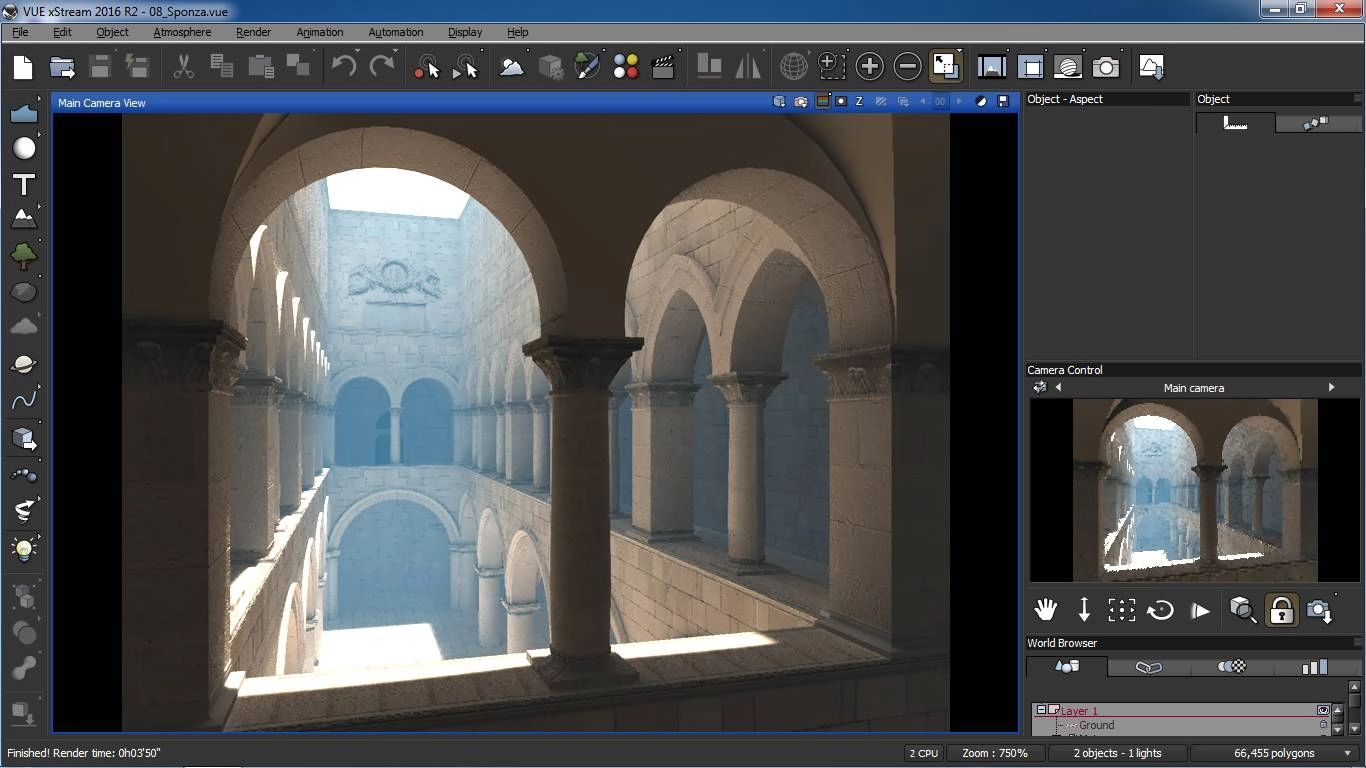The width and height of the screenshot is (1366, 768).
Task: Open the Object menu
Action: click(x=112, y=32)
